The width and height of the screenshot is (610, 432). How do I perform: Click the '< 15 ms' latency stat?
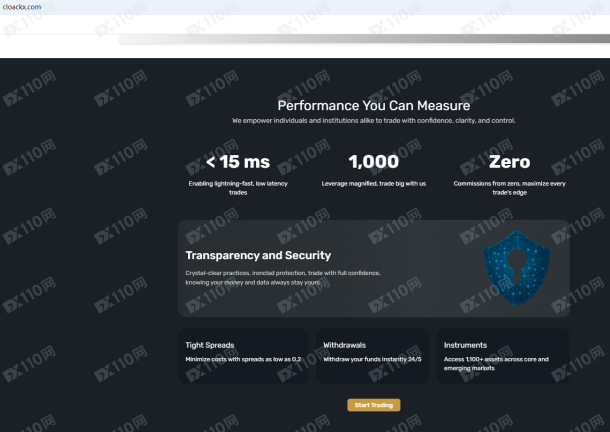237,162
